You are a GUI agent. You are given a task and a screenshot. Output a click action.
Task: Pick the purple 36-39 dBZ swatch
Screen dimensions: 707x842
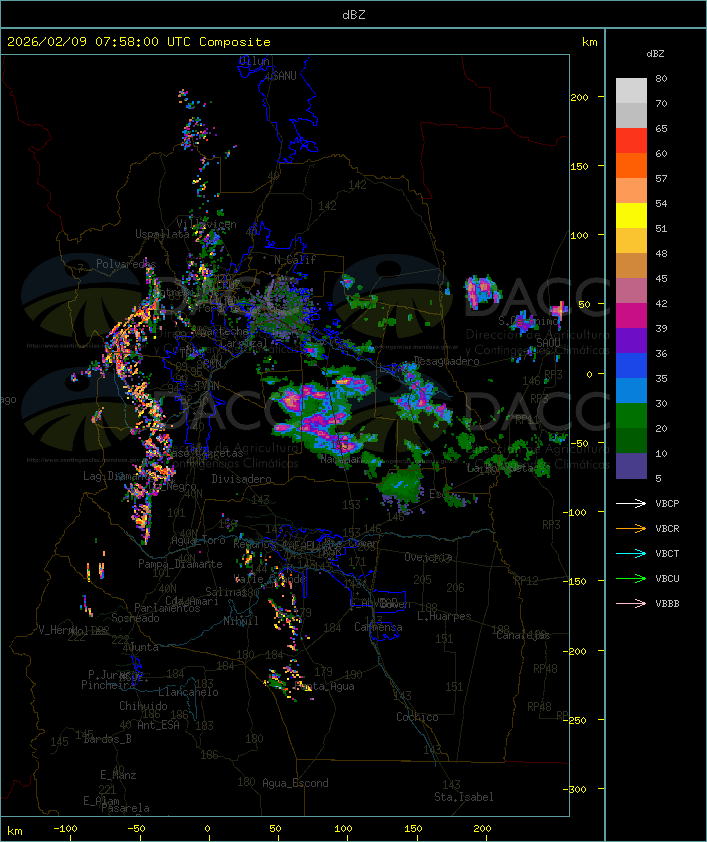631,340
